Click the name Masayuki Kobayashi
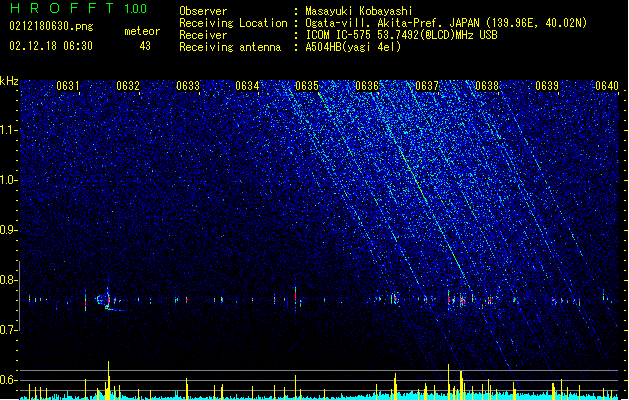 coord(359,11)
